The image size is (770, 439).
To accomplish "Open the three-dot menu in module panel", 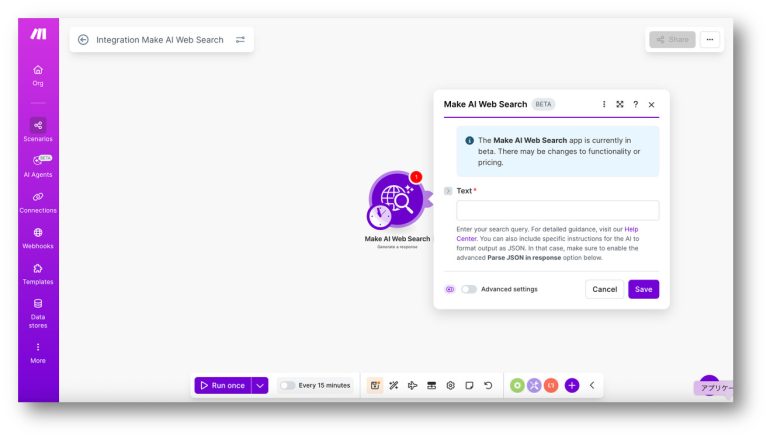I will (x=604, y=104).
